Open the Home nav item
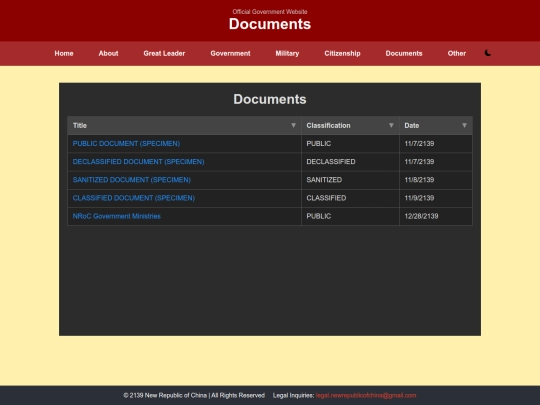540x405 pixels. (64, 53)
